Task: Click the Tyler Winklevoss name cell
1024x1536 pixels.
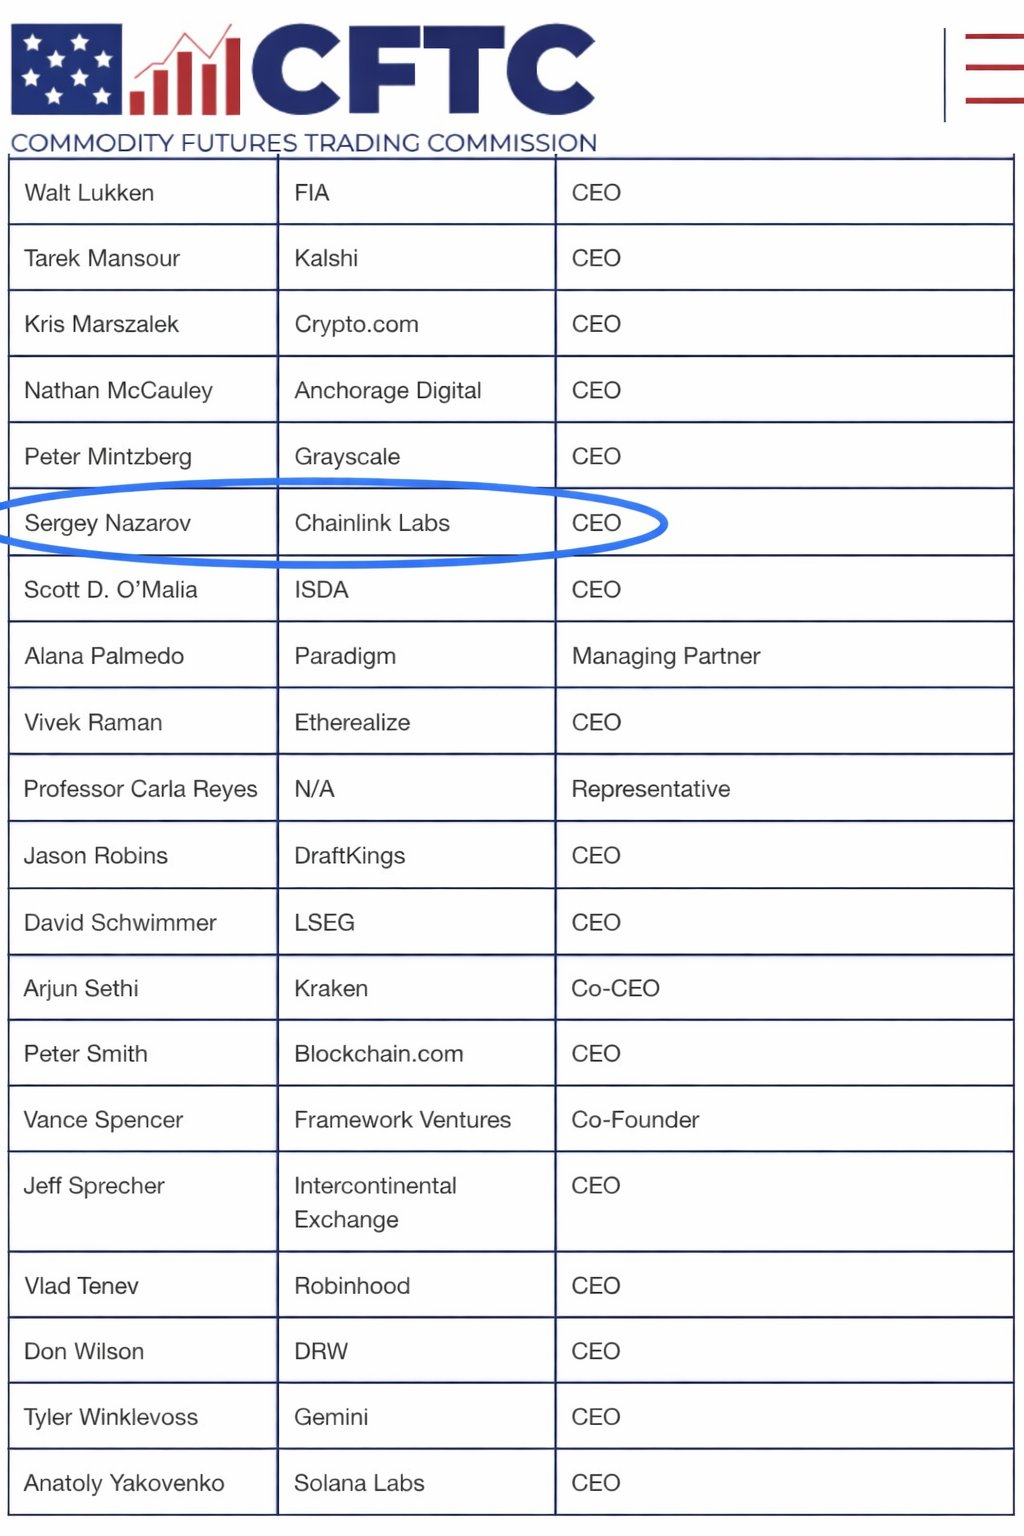Action: pos(111,1417)
